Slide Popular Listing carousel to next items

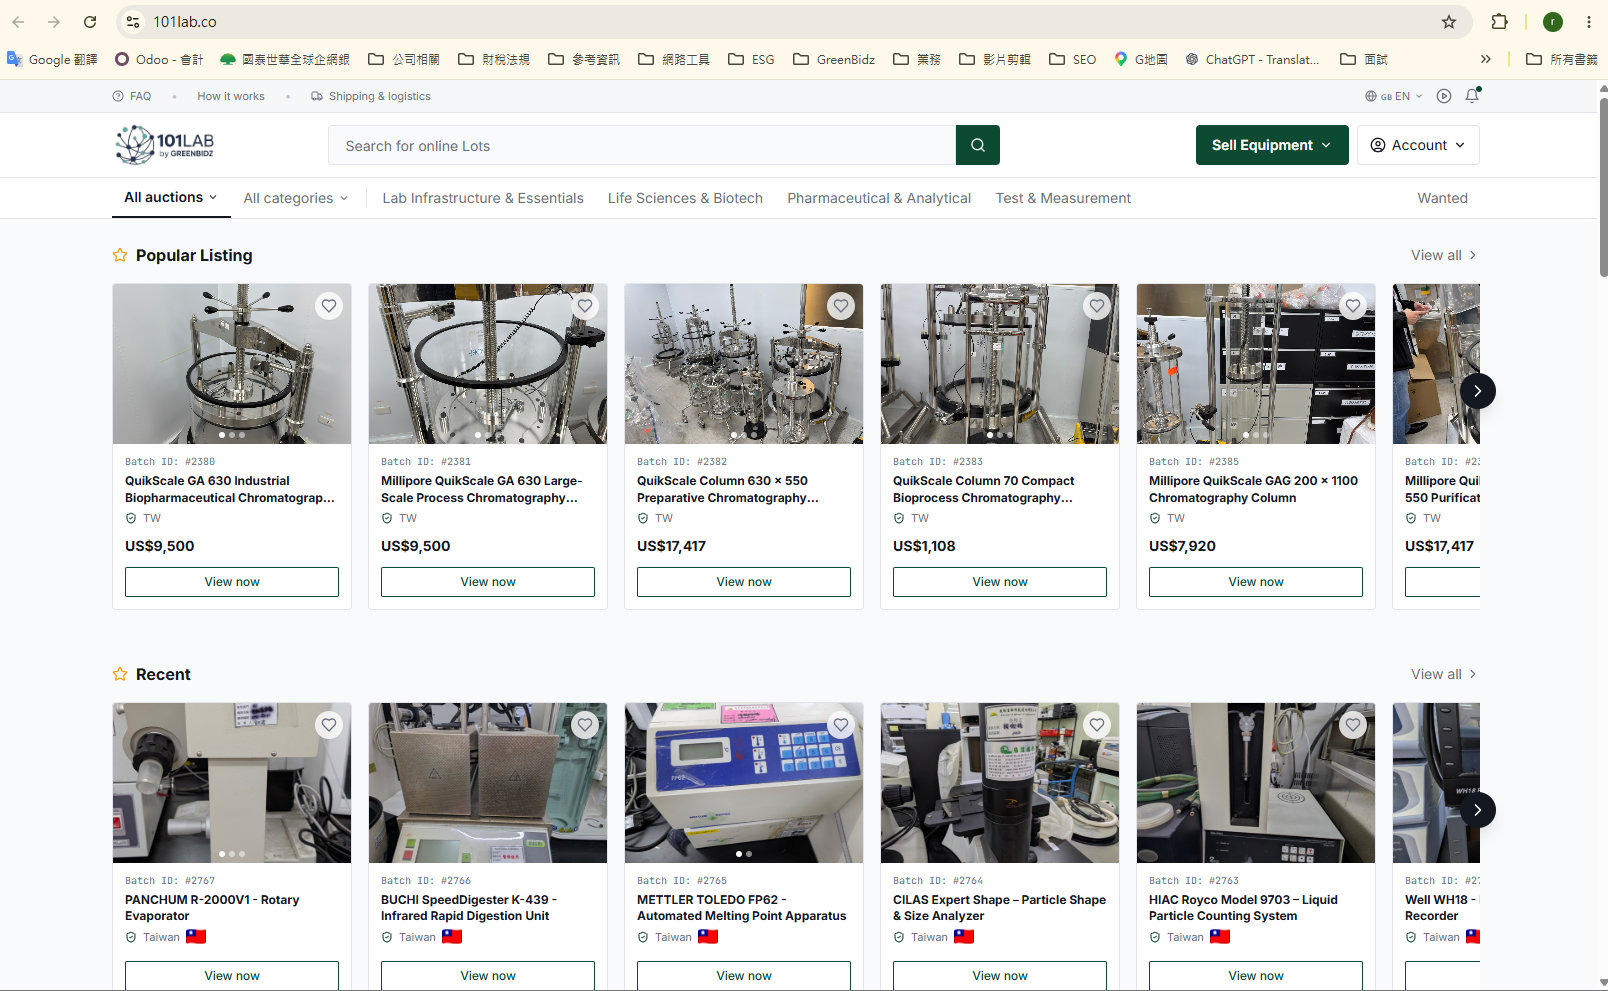[x=1477, y=391]
